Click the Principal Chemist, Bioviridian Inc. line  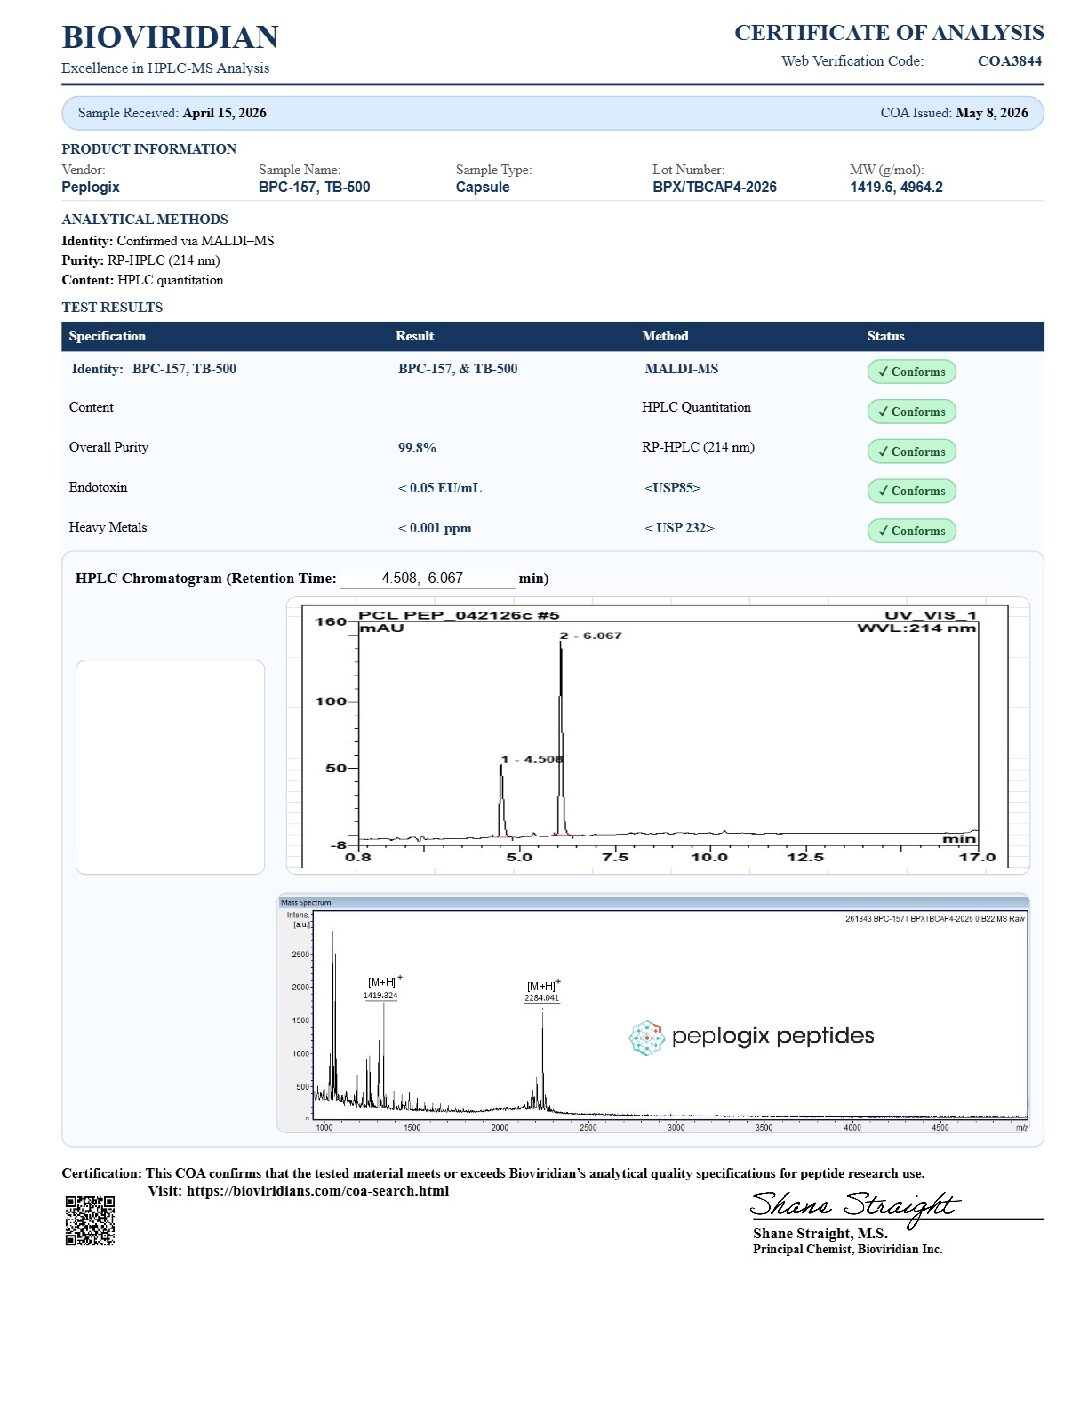coord(848,1249)
